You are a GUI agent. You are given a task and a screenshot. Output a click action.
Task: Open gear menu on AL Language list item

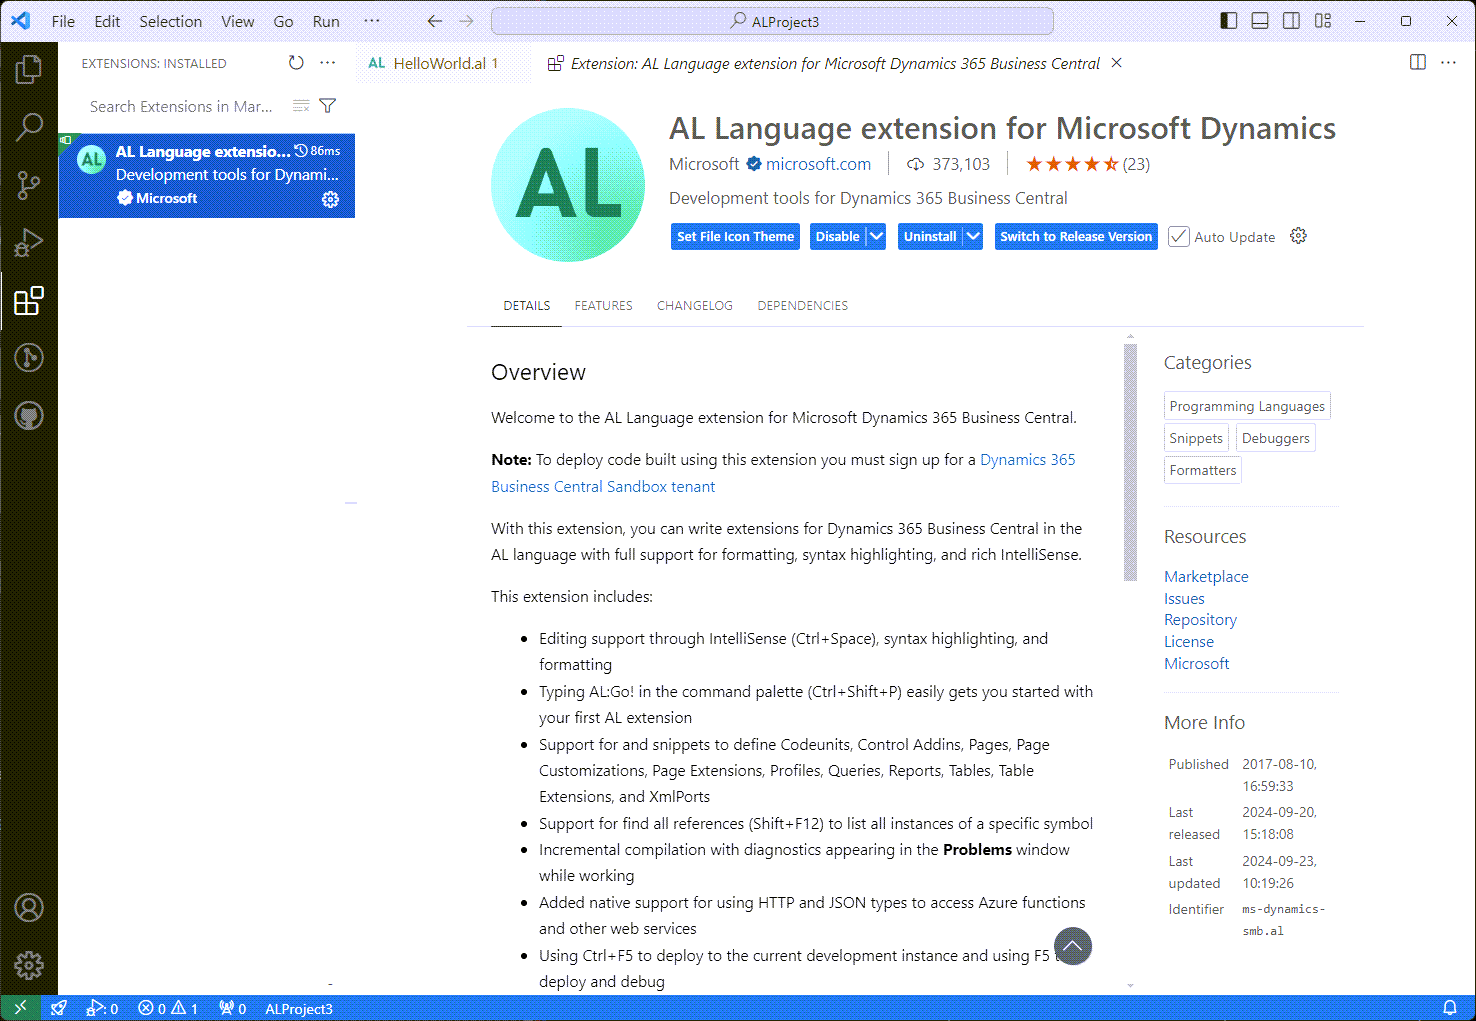pos(330,199)
